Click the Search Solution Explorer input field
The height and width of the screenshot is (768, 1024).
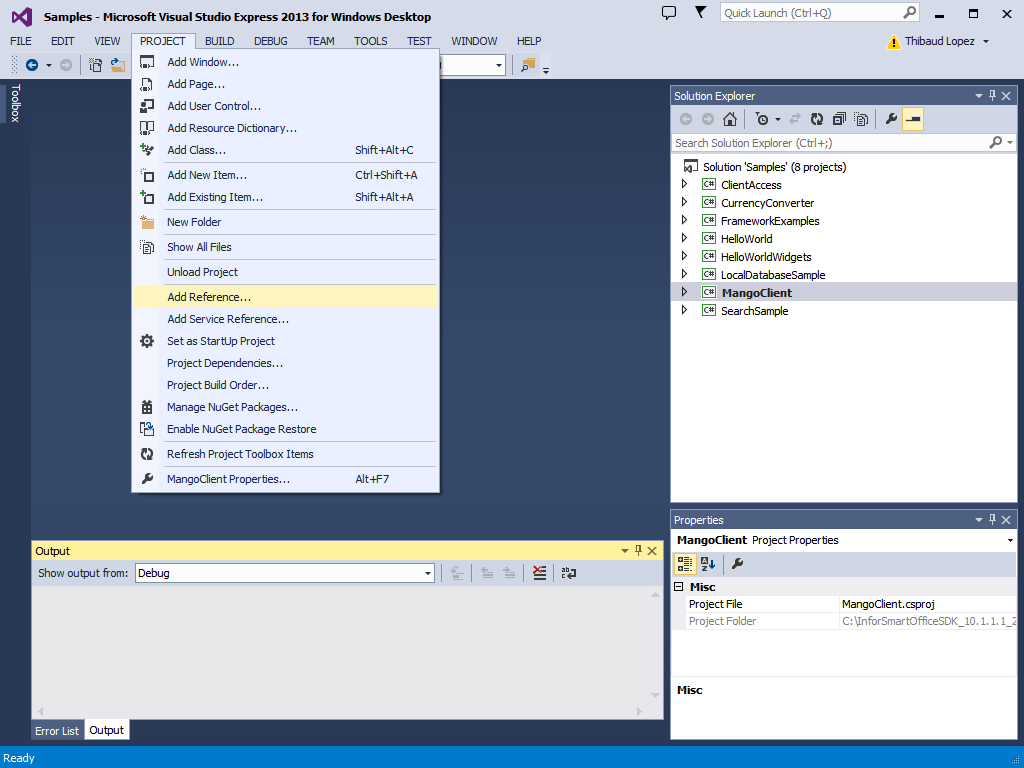coord(830,143)
